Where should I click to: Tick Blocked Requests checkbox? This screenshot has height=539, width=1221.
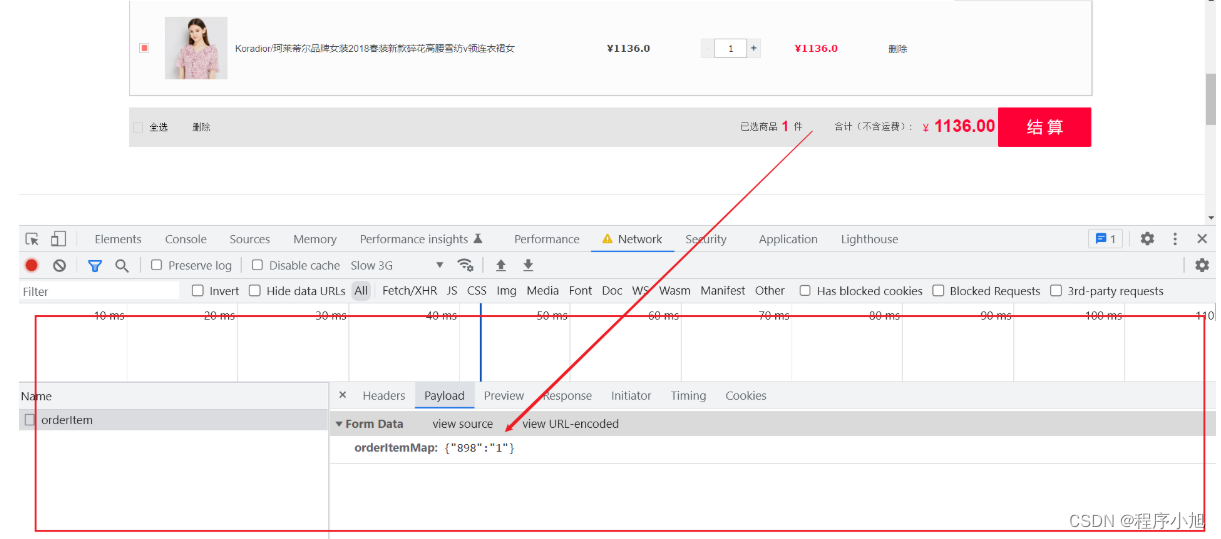coord(938,291)
